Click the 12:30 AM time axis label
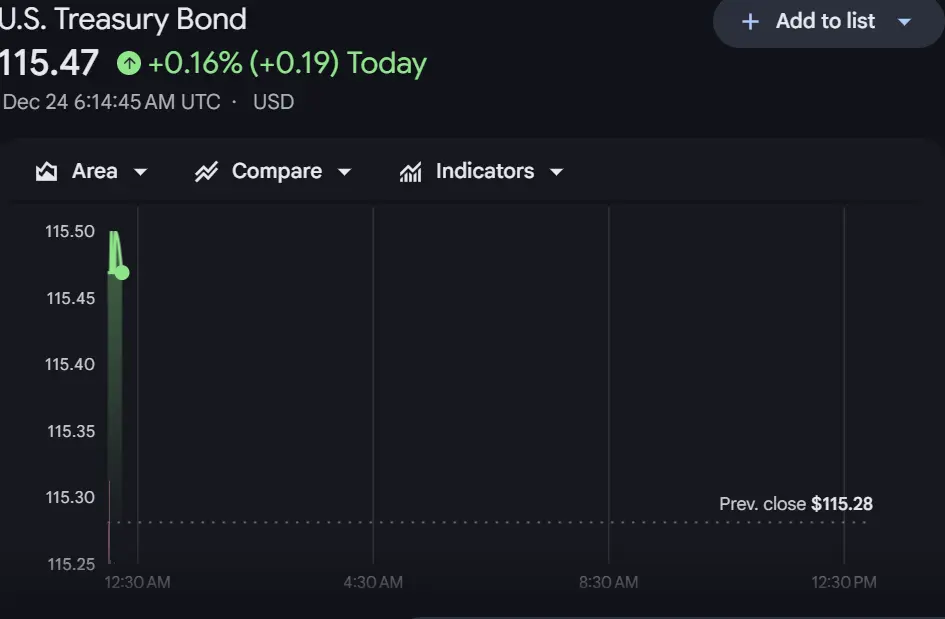This screenshot has width=945, height=619. click(x=136, y=581)
